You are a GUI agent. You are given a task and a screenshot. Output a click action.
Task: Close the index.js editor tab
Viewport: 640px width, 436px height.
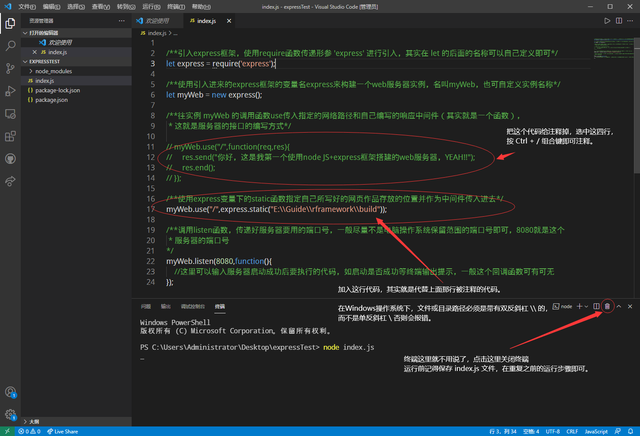click(229, 21)
